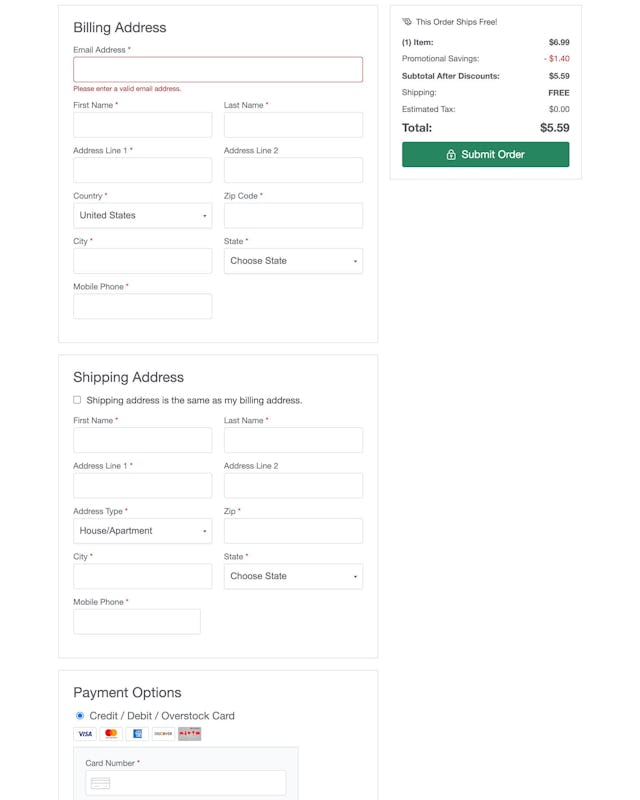Toggle the billing-same-as-shipping checkbox off
640x800 pixels.
click(x=76, y=399)
